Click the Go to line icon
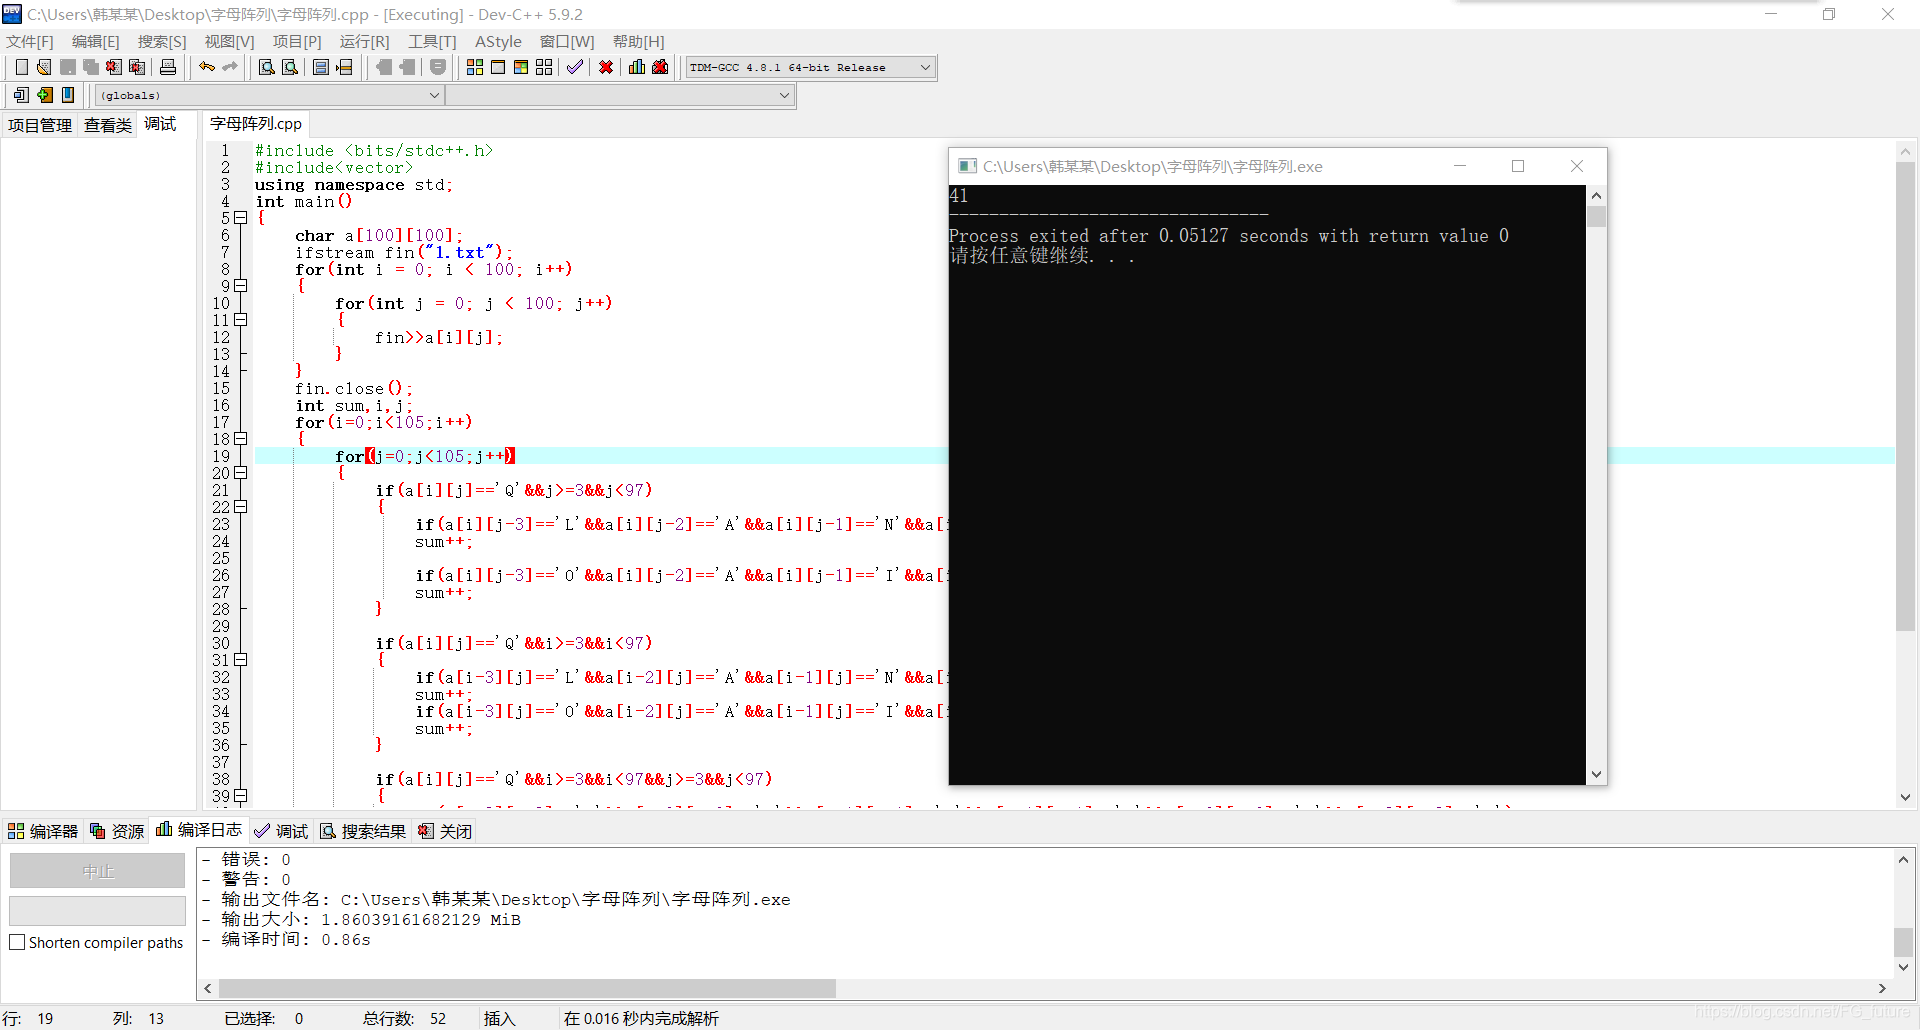1920x1030 pixels. (x=345, y=67)
